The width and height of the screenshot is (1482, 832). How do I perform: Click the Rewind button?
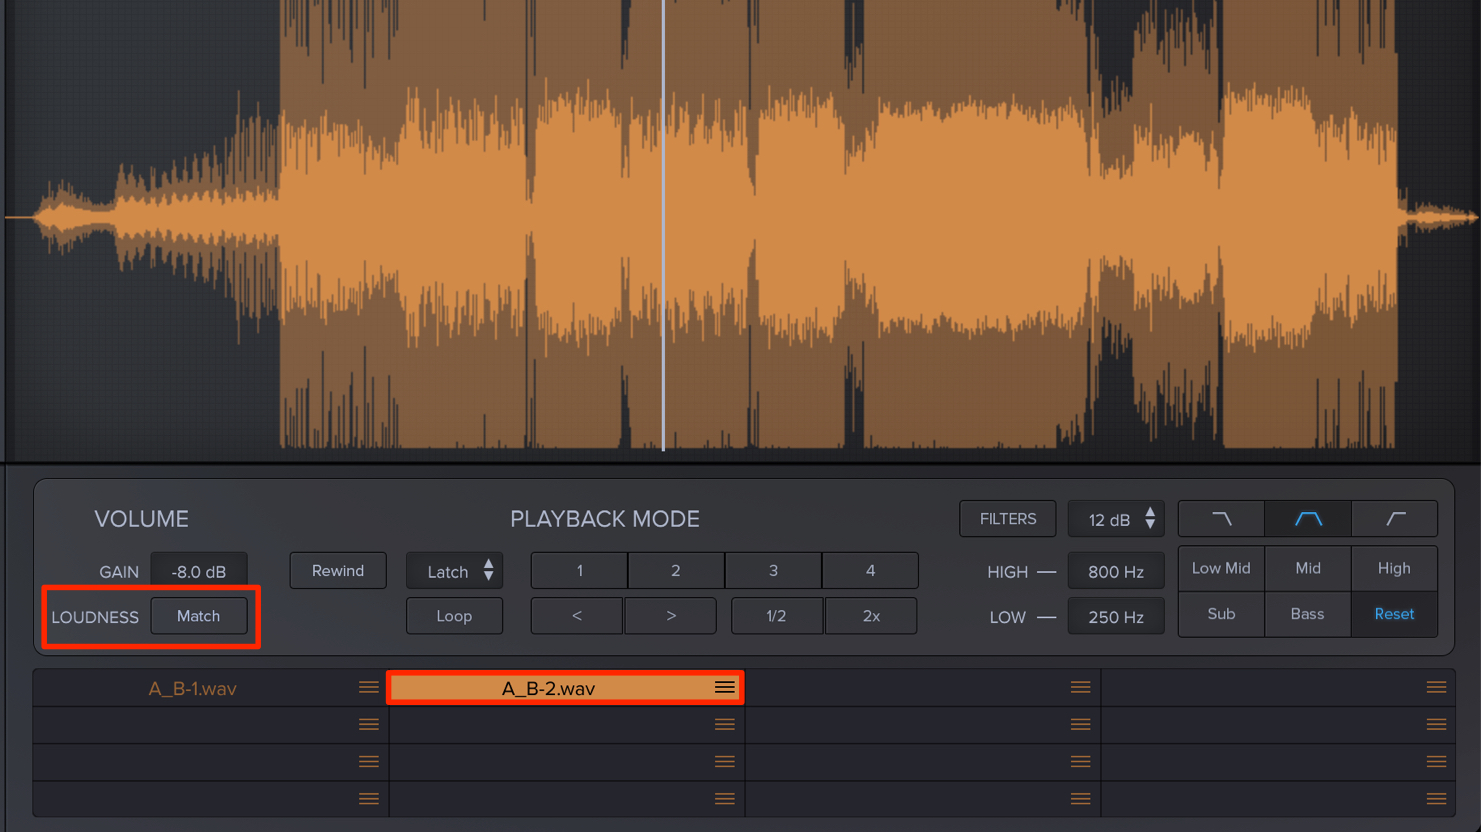(338, 571)
